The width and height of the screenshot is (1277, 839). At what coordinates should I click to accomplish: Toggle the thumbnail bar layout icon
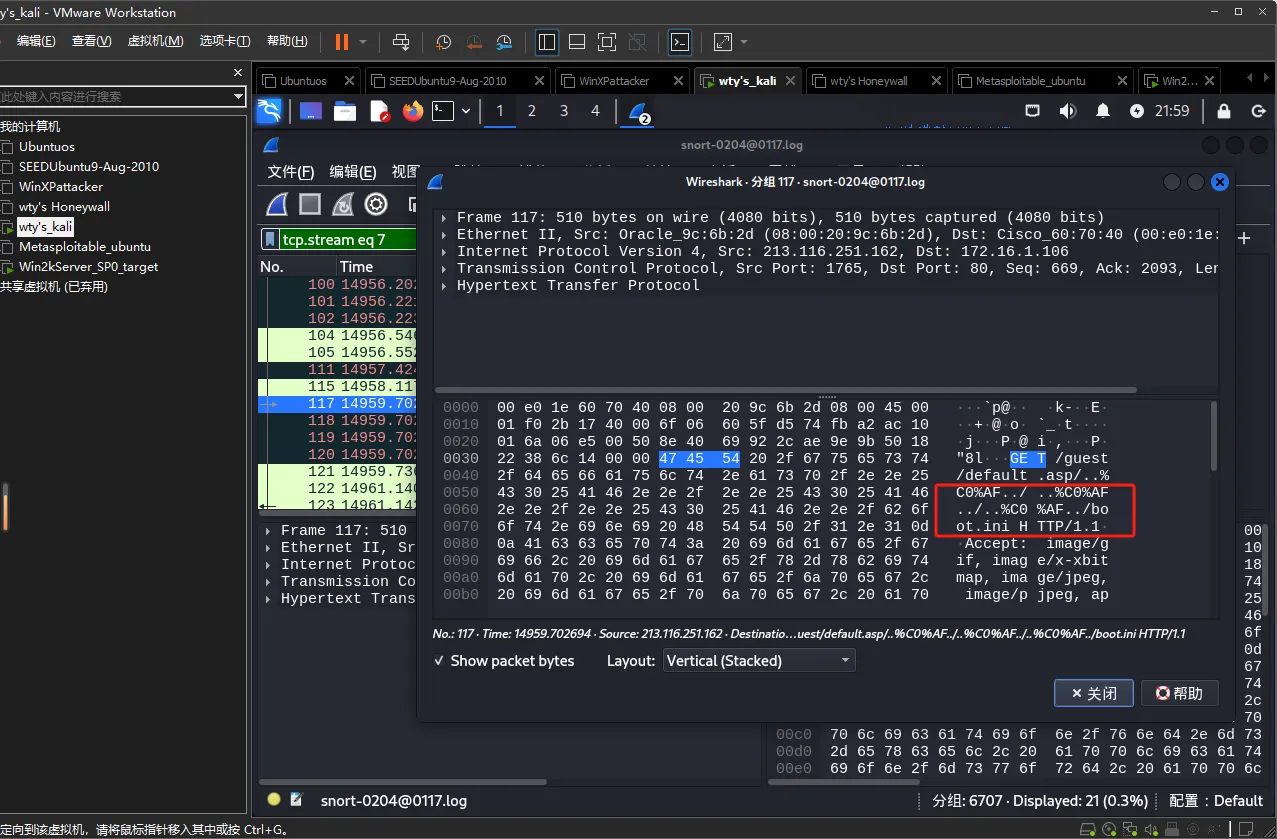(577, 42)
